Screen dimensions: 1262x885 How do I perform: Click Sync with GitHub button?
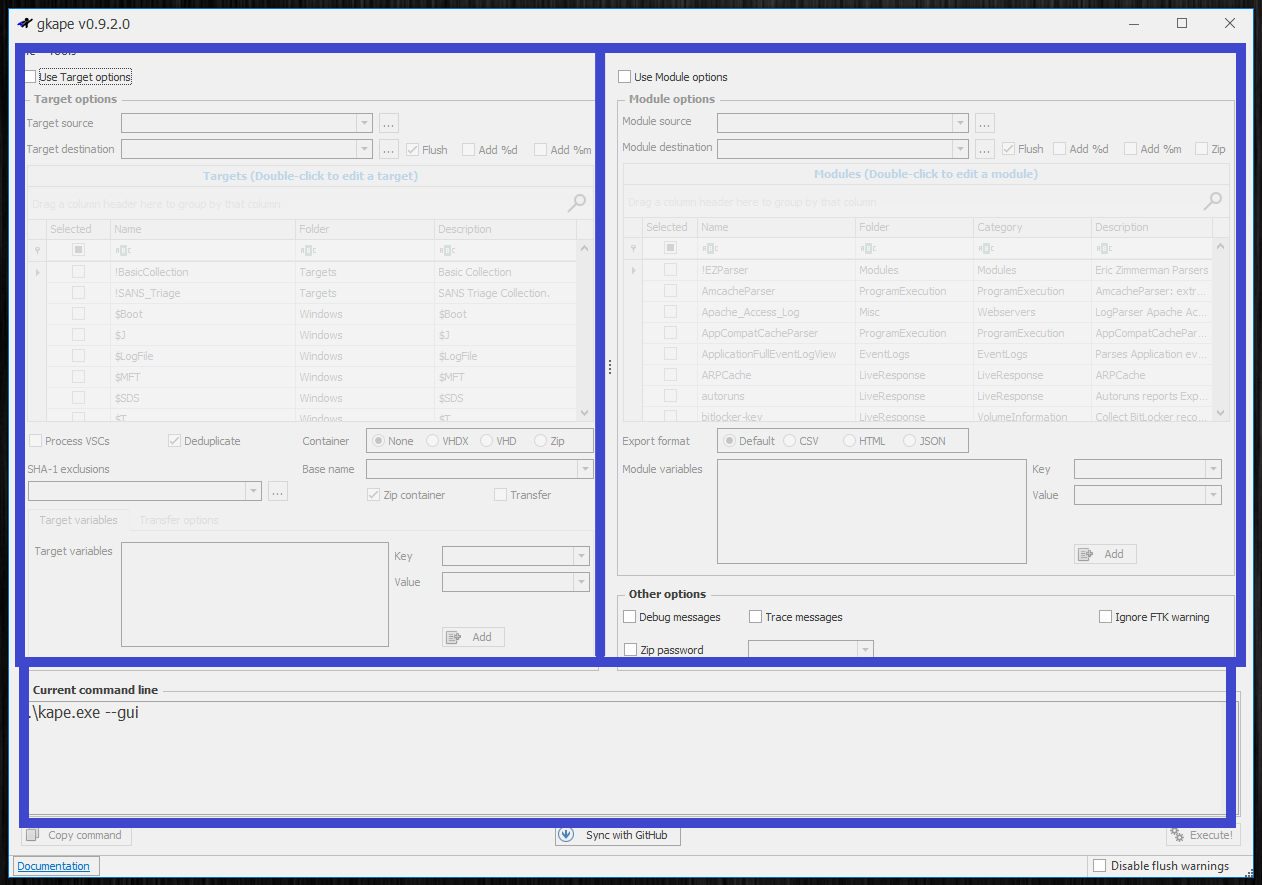(x=618, y=835)
